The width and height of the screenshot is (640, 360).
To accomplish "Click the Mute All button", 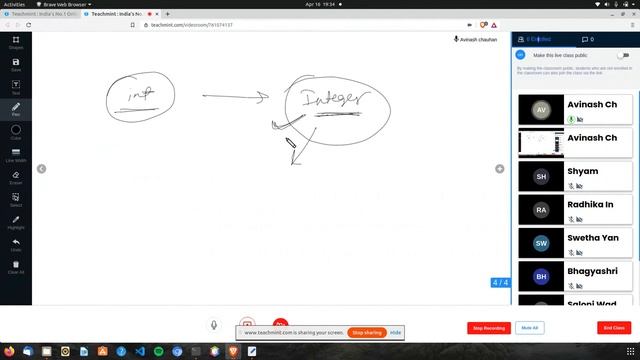I will 529,328.
